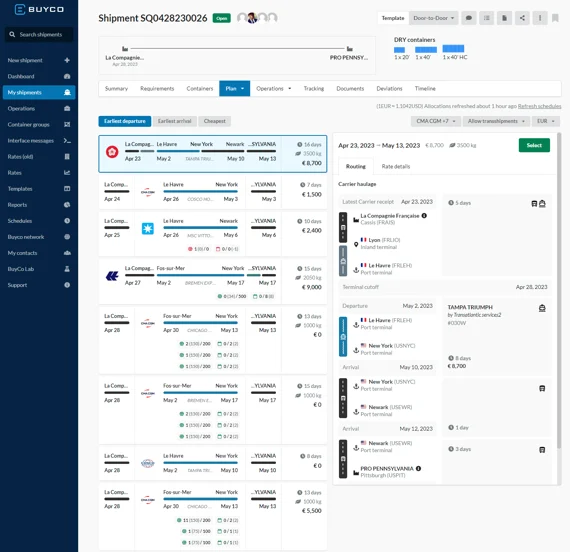Select the €5,500 13 days route option

tap(213, 516)
